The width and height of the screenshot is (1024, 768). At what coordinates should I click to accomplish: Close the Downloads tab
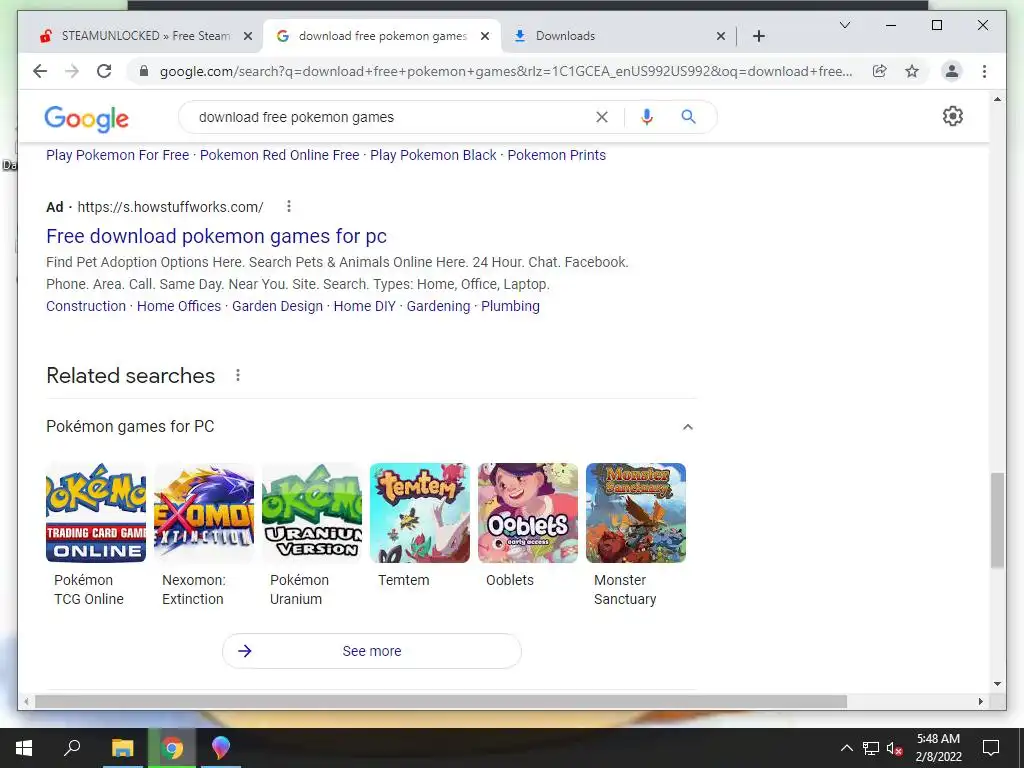(720, 36)
